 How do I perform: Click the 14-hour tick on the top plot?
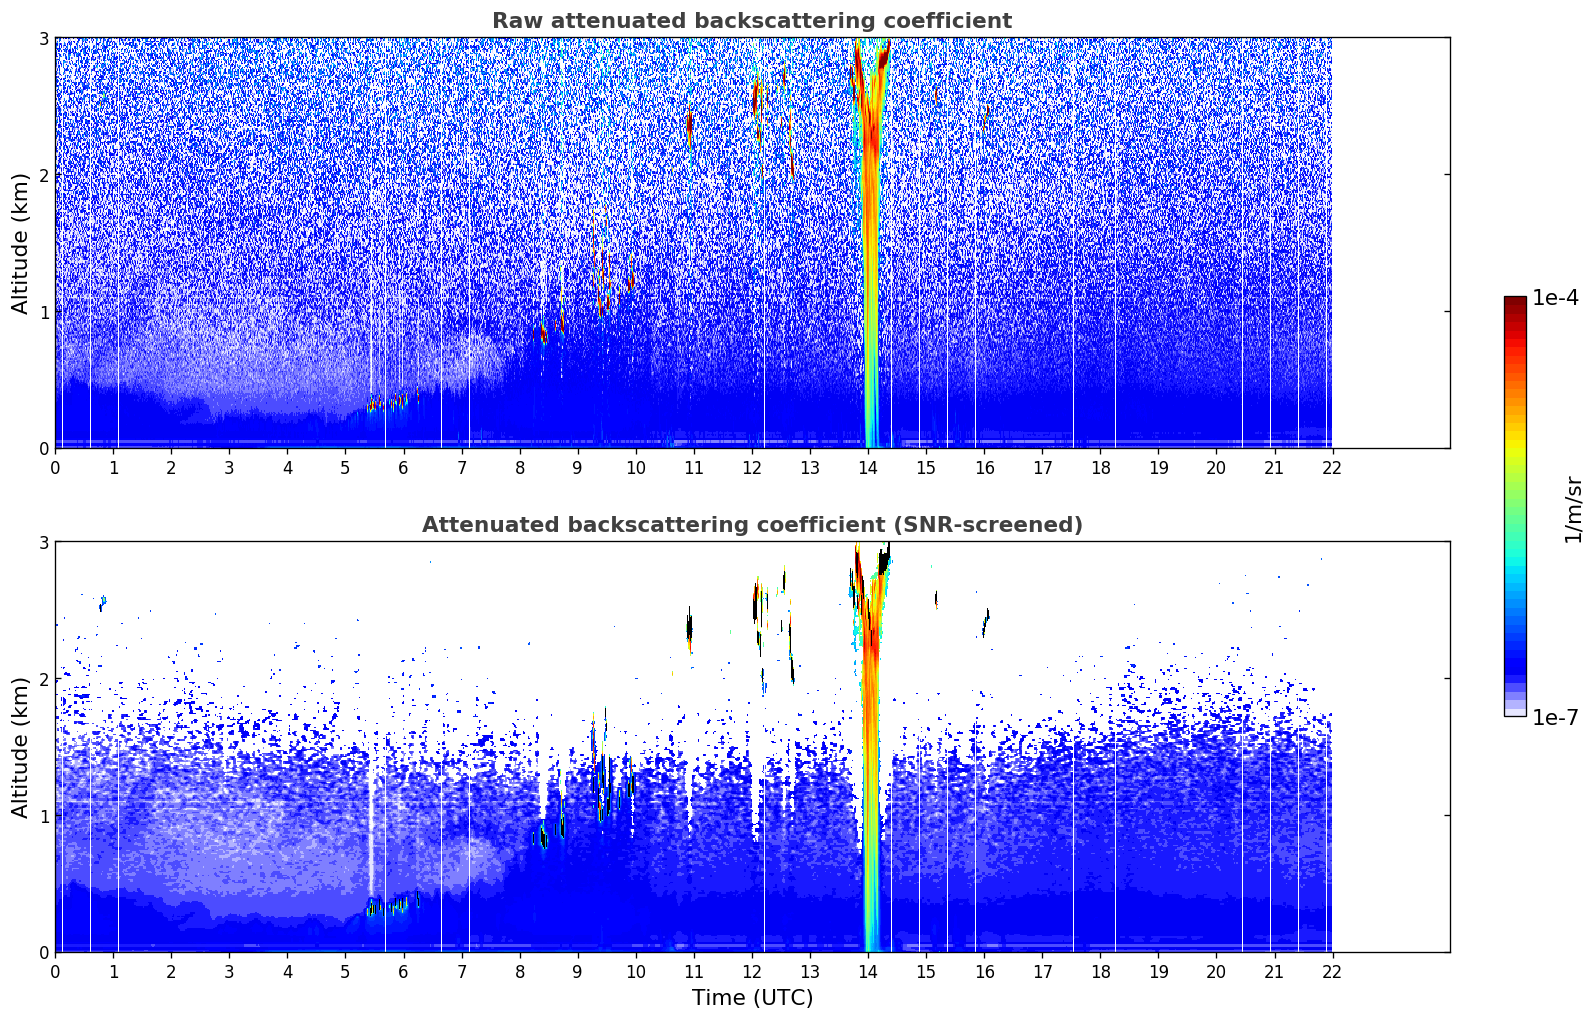[x=868, y=467]
